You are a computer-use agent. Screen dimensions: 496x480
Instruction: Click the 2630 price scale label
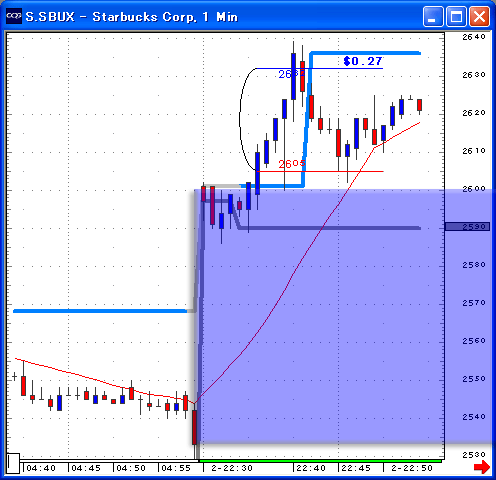(x=474, y=75)
